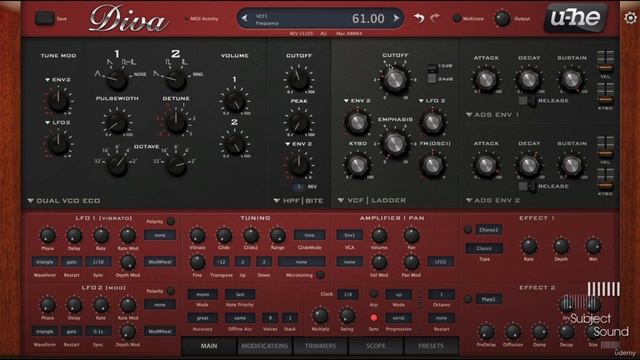Open the Chorus1 effect selector
640x360 pixels.
point(488,230)
